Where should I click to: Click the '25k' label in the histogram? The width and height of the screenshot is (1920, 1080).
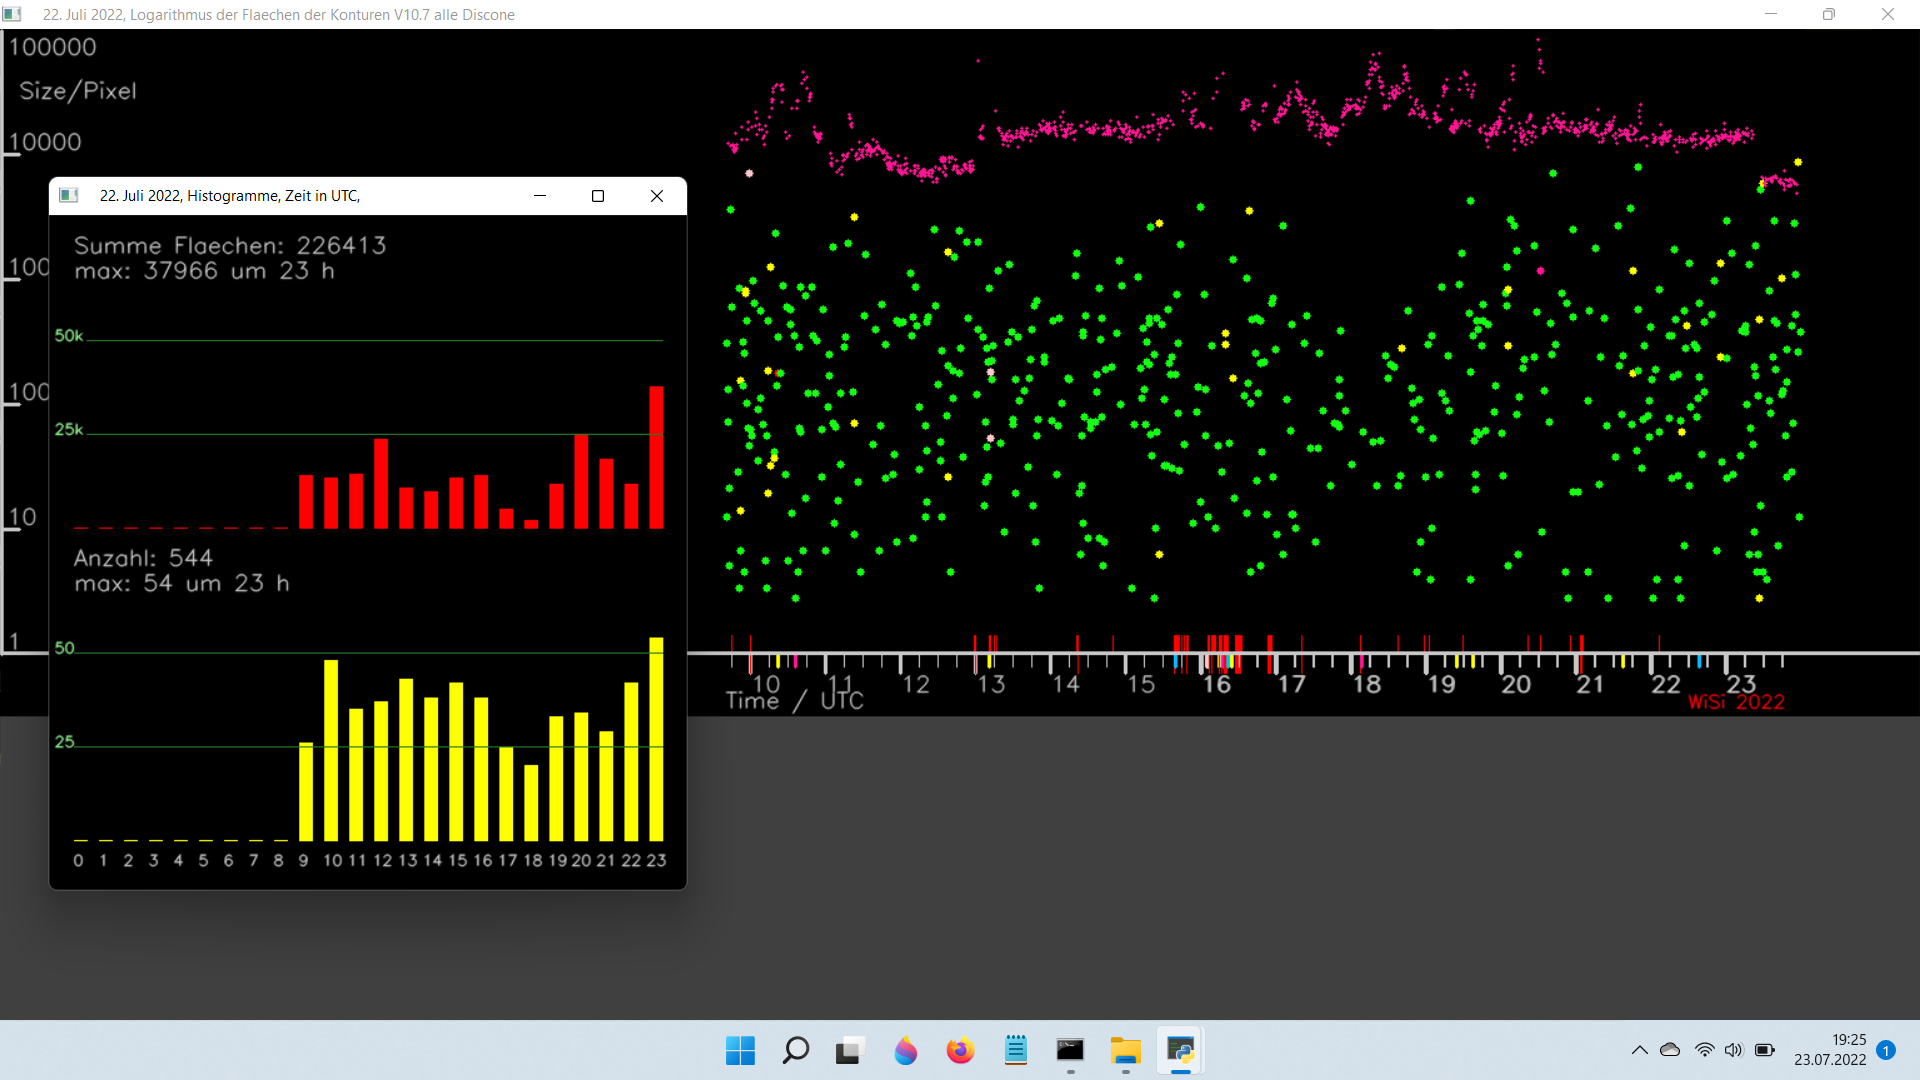click(69, 430)
